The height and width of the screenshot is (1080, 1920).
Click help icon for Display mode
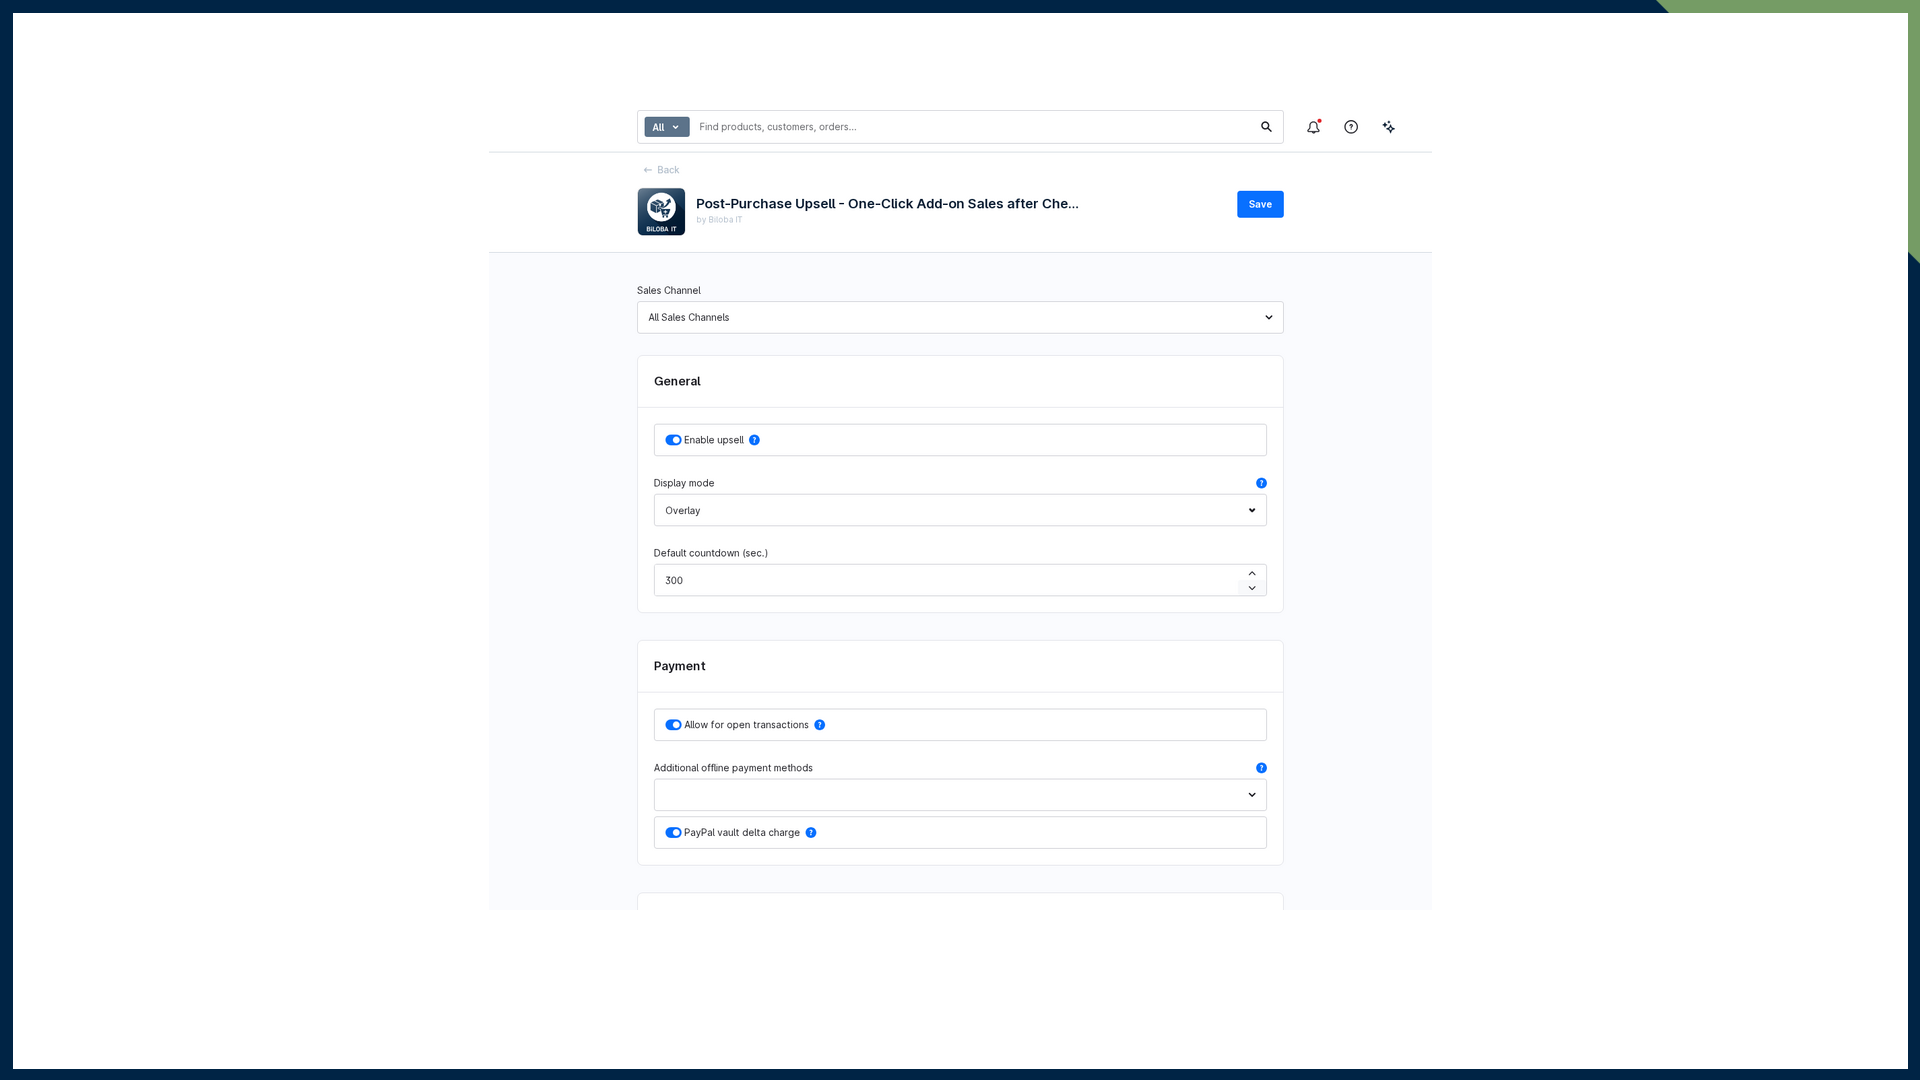pyautogui.click(x=1261, y=483)
